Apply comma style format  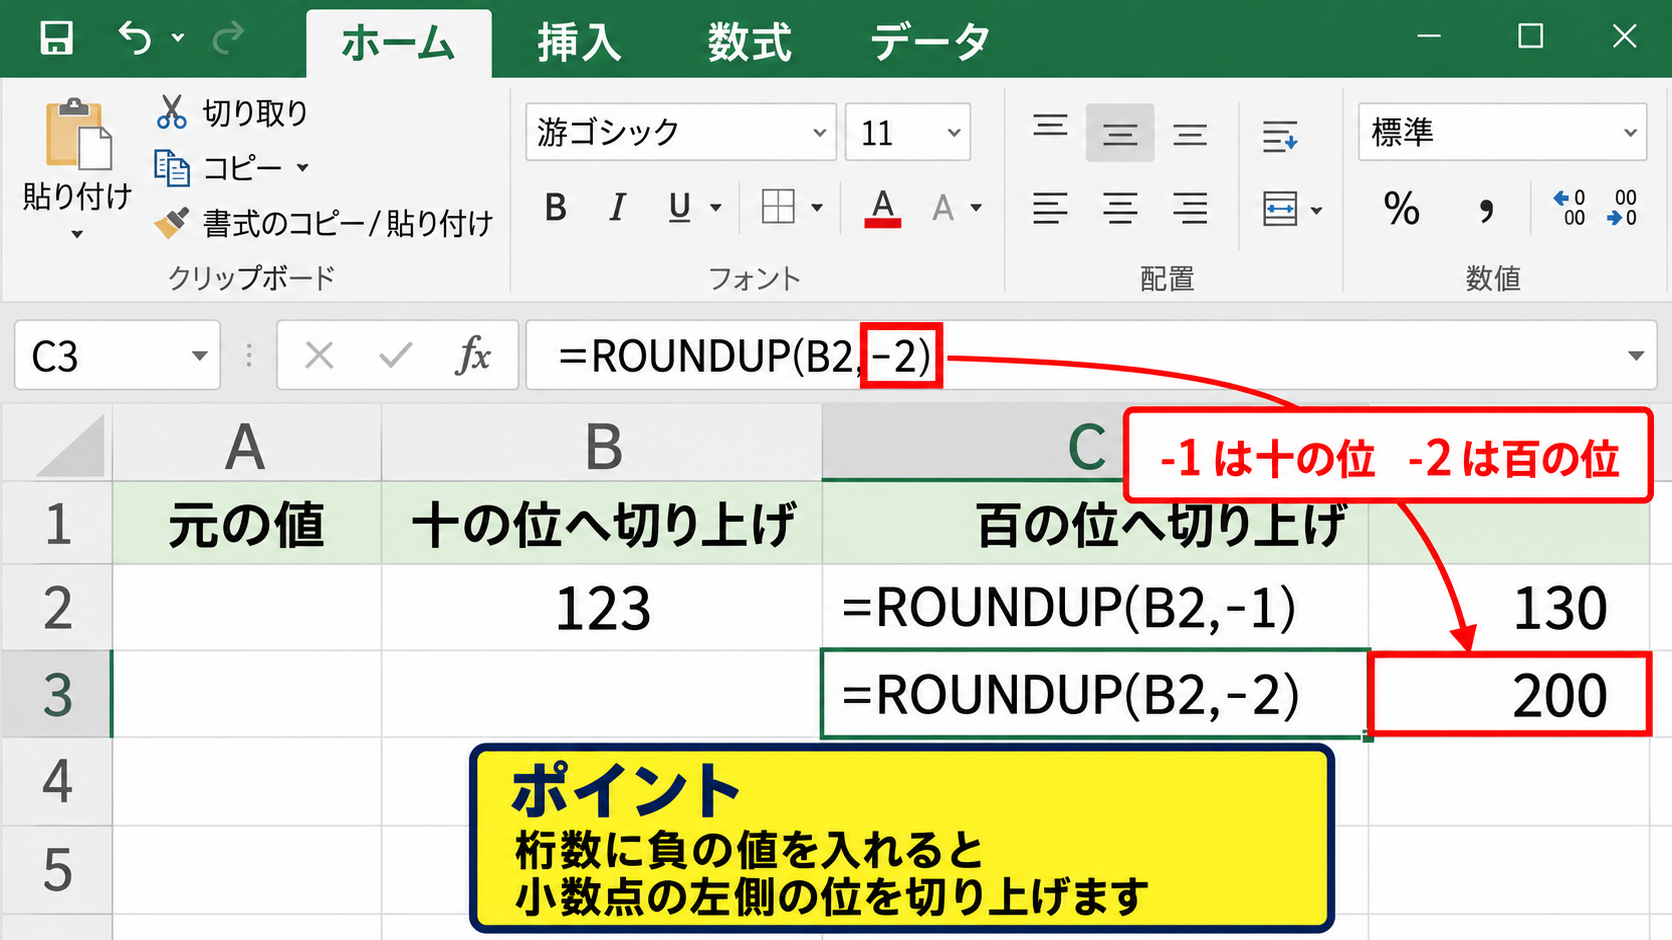(x=1486, y=210)
